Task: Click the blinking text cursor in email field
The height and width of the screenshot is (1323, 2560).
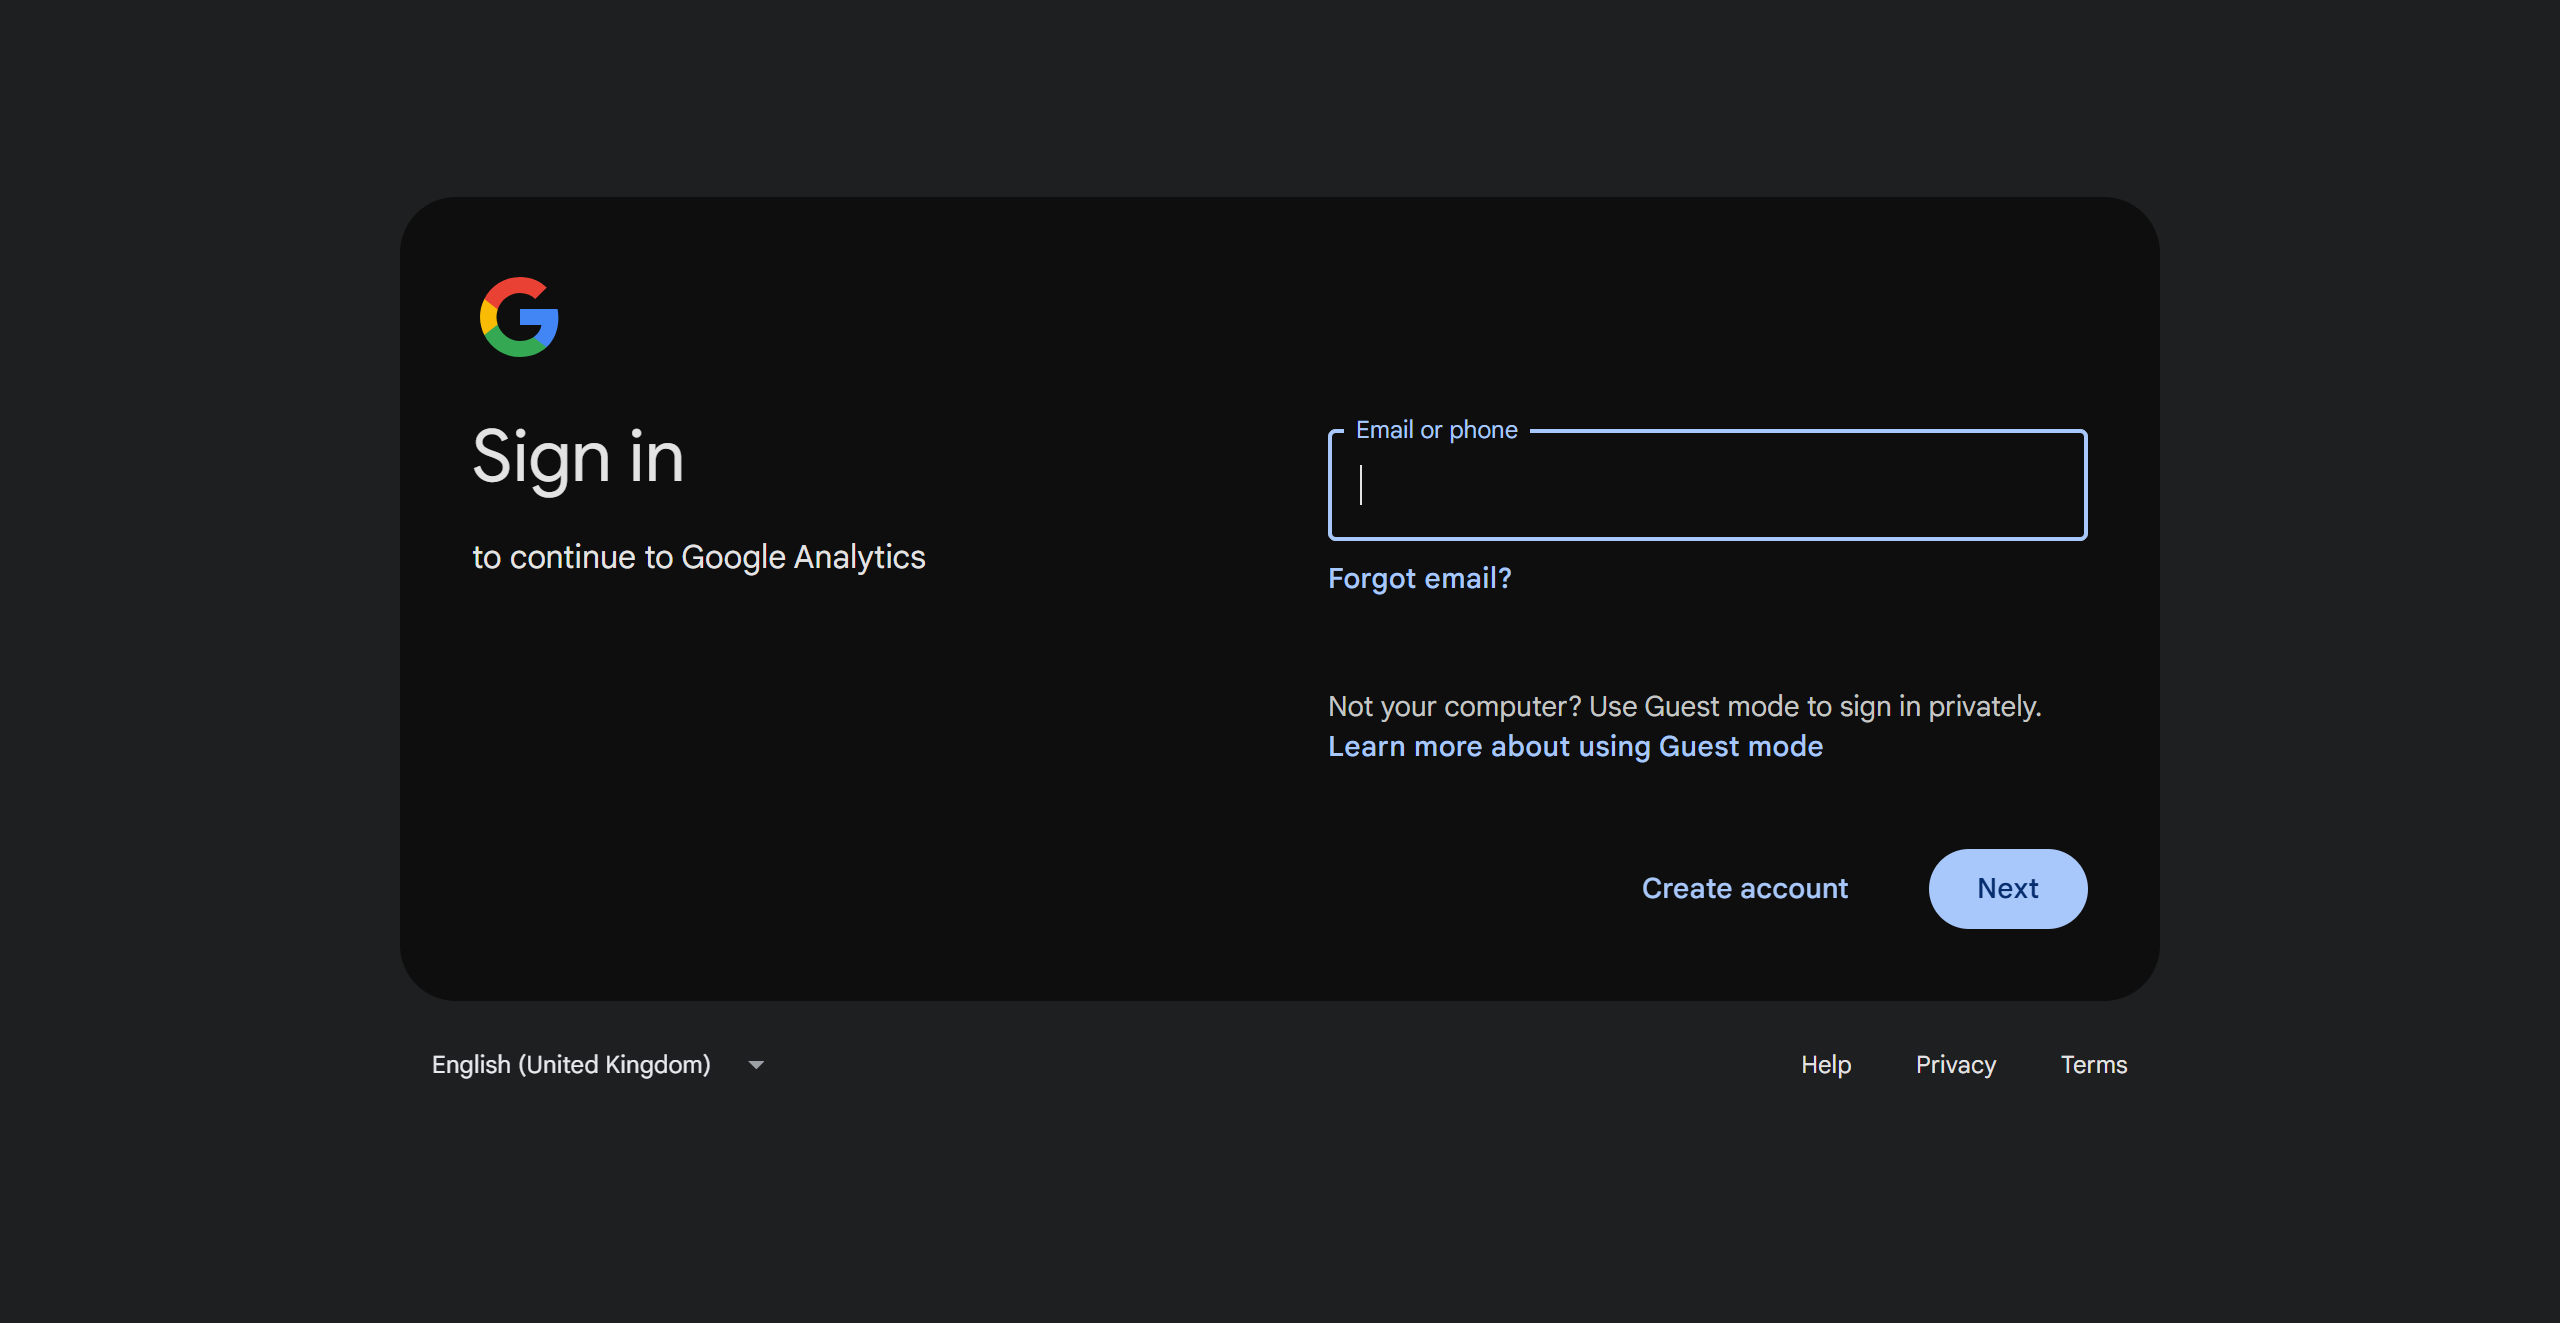Action: 1361,486
